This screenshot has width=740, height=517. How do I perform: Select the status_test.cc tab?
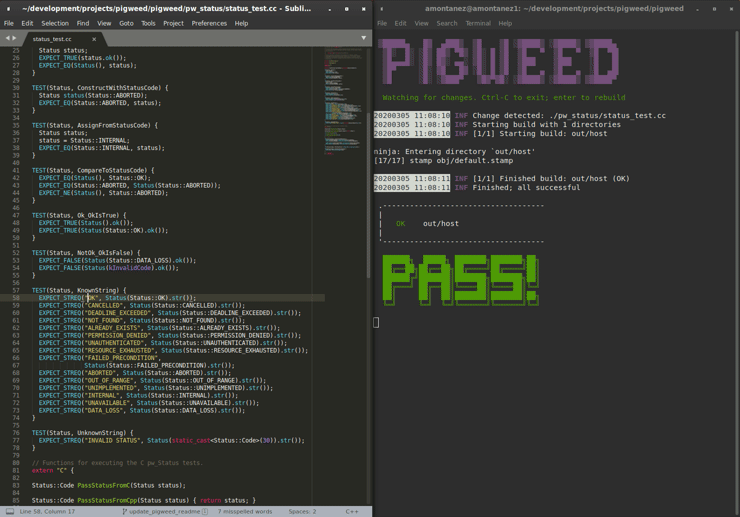52,39
